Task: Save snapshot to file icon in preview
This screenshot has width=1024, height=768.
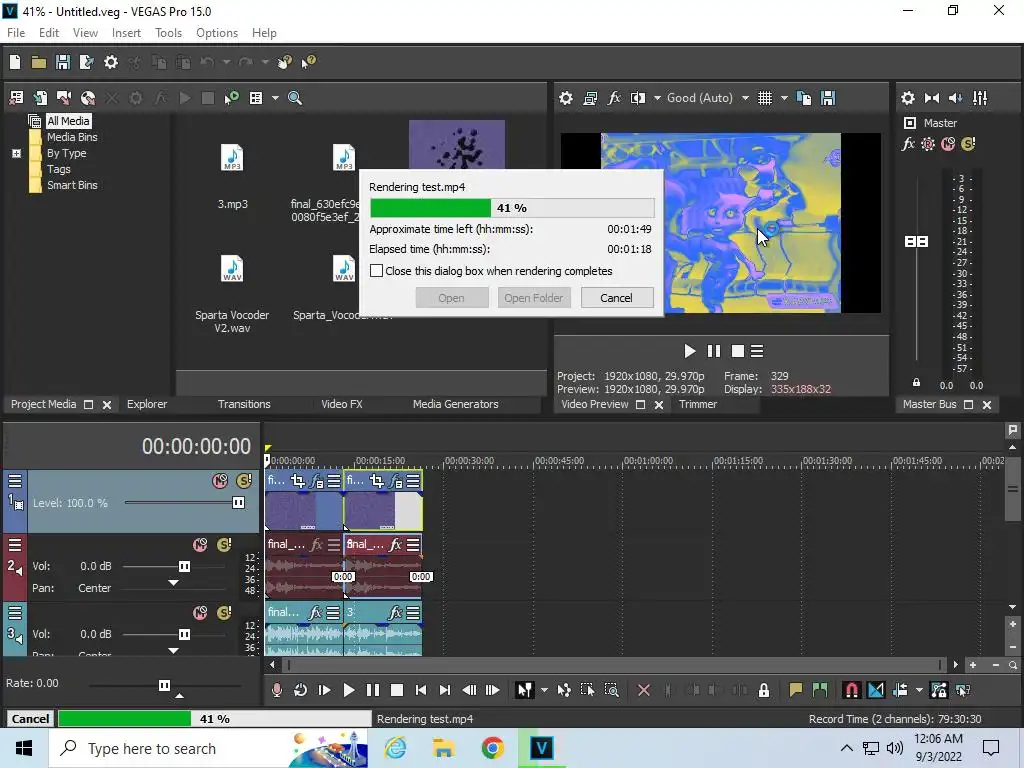Action: point(828,98)
